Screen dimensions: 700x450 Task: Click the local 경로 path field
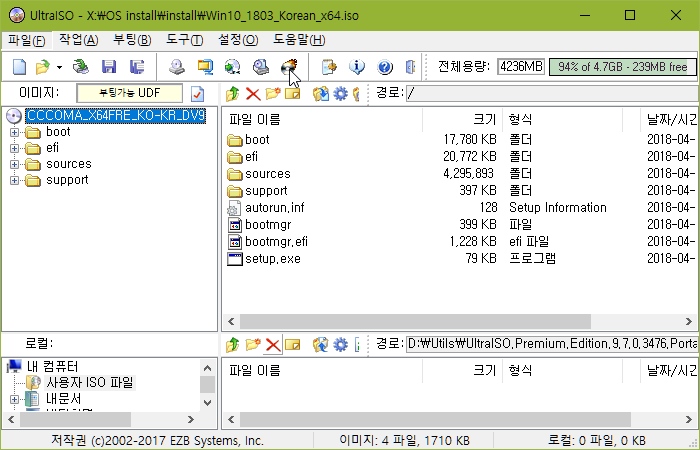point(551,344)
